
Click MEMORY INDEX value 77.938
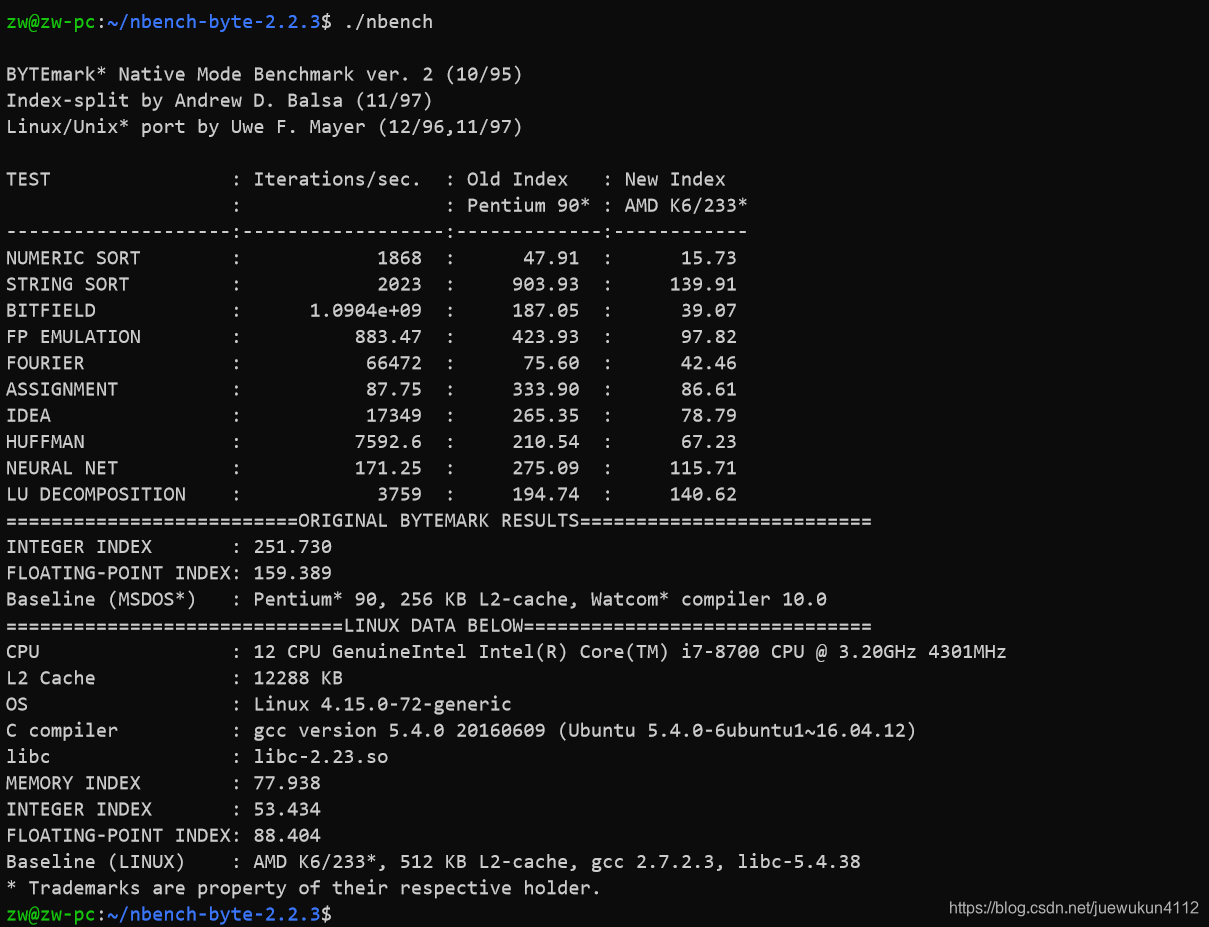tap(287, 783)
